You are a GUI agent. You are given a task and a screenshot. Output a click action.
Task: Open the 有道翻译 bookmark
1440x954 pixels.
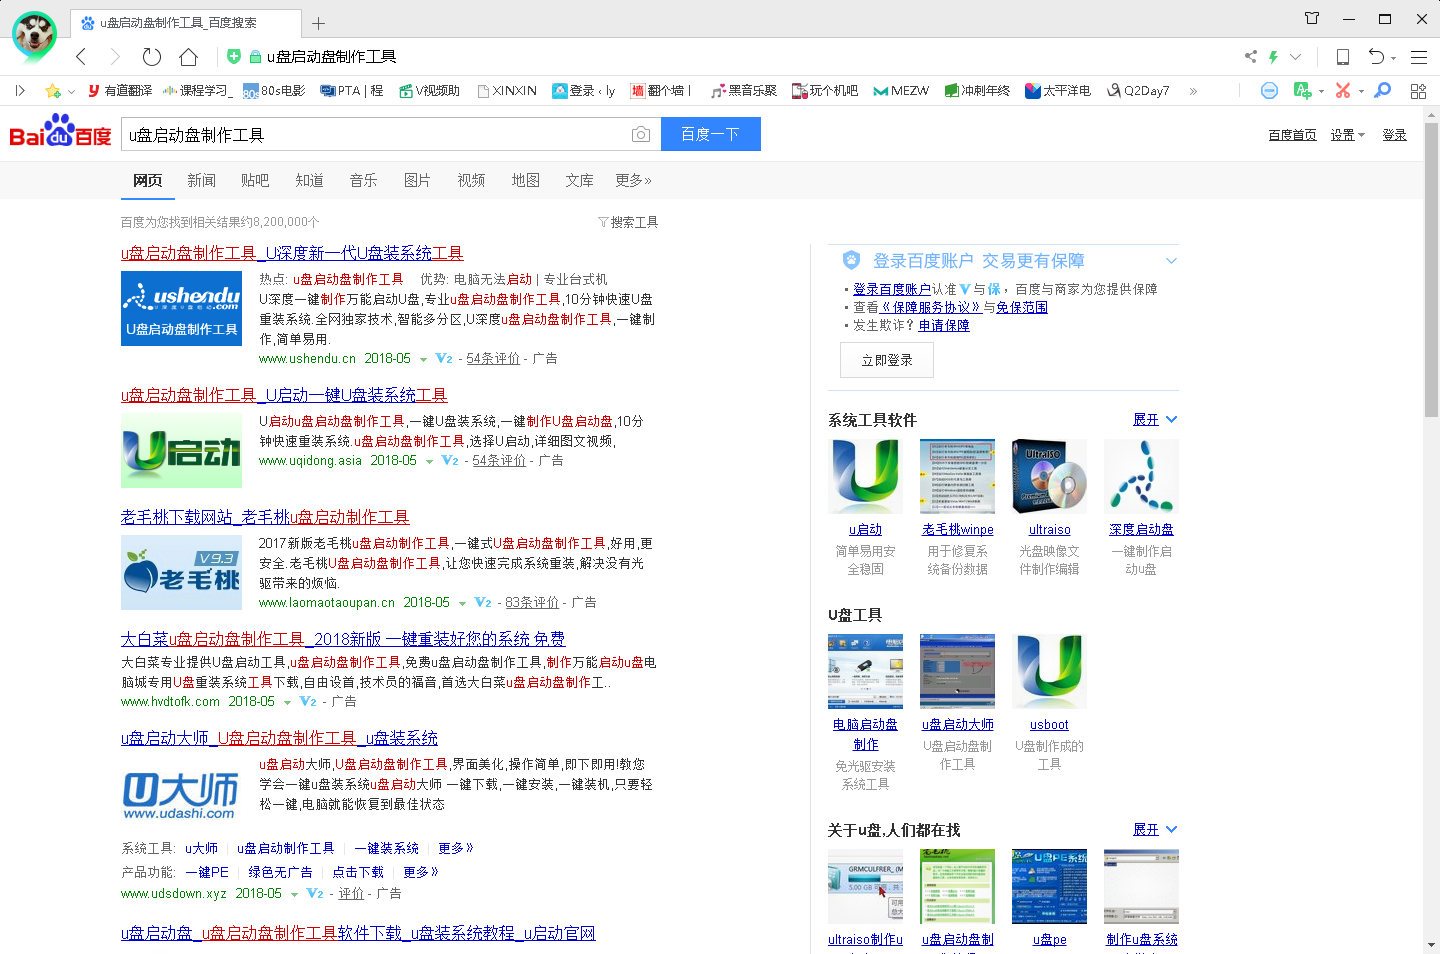coord(120,91)
